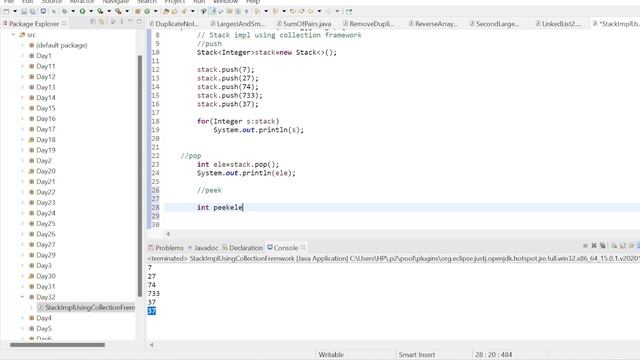Switch to the LinkedList2... editor tab
The width and height of the screenshot is (640, 360).
(x=558, y=24)
